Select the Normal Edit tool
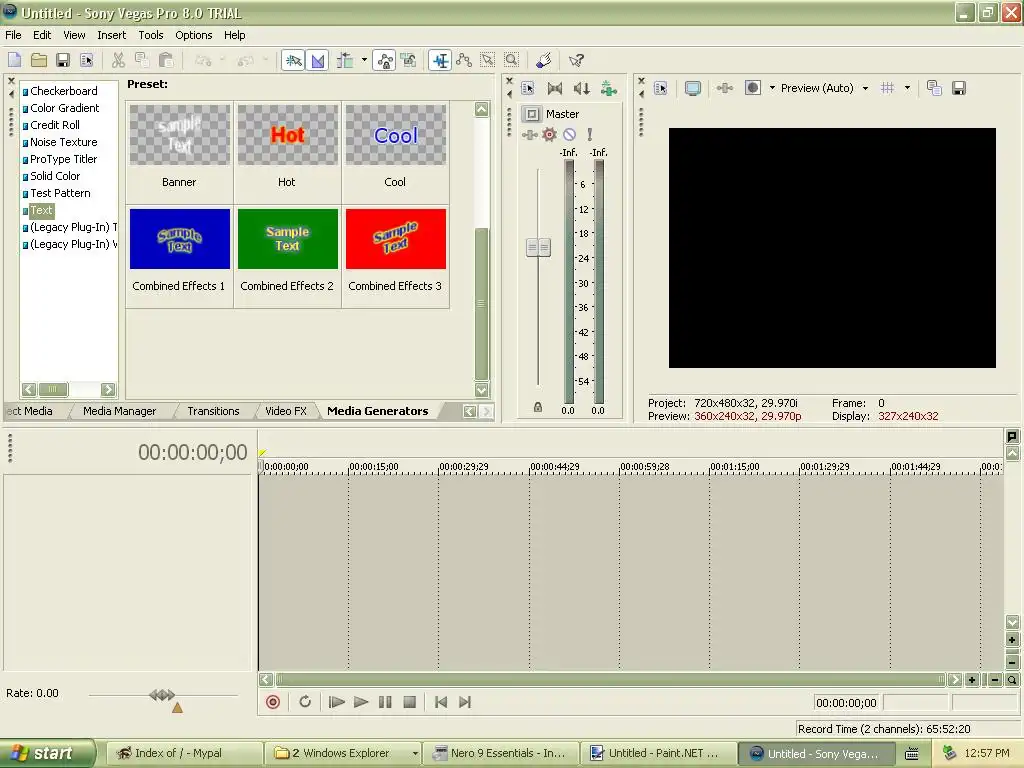Image resolution: width=1024 pixels, height=768 pixels. pyautogui.click(x=440, y=61)
